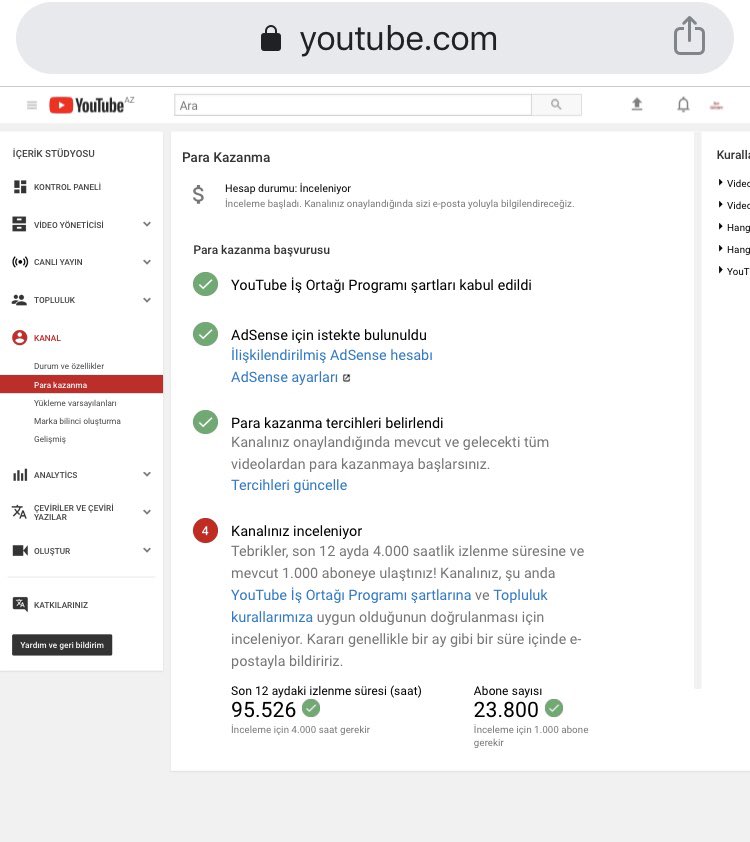
Task: Click the red step 4 badge
Action: 205,531
